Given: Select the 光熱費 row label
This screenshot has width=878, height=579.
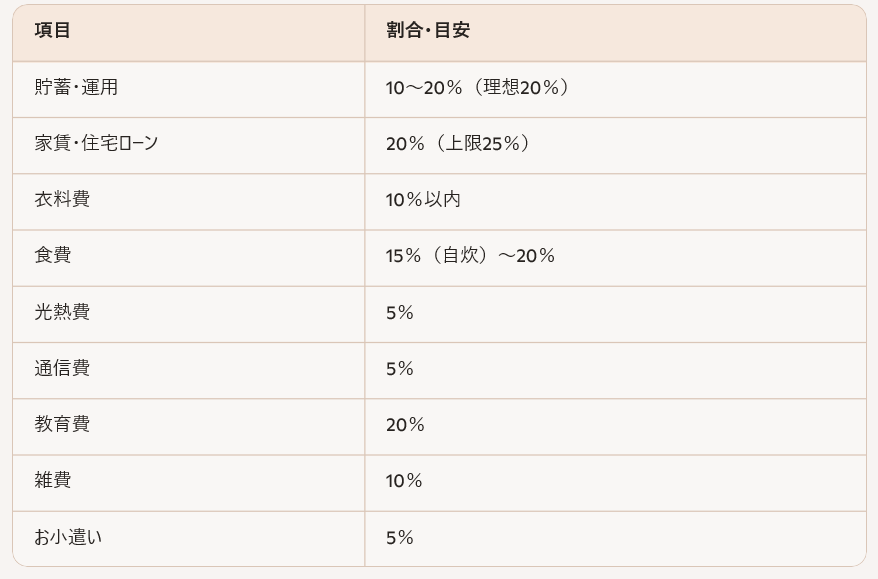Looking at the screenshot, I should [x=62, y=312].
